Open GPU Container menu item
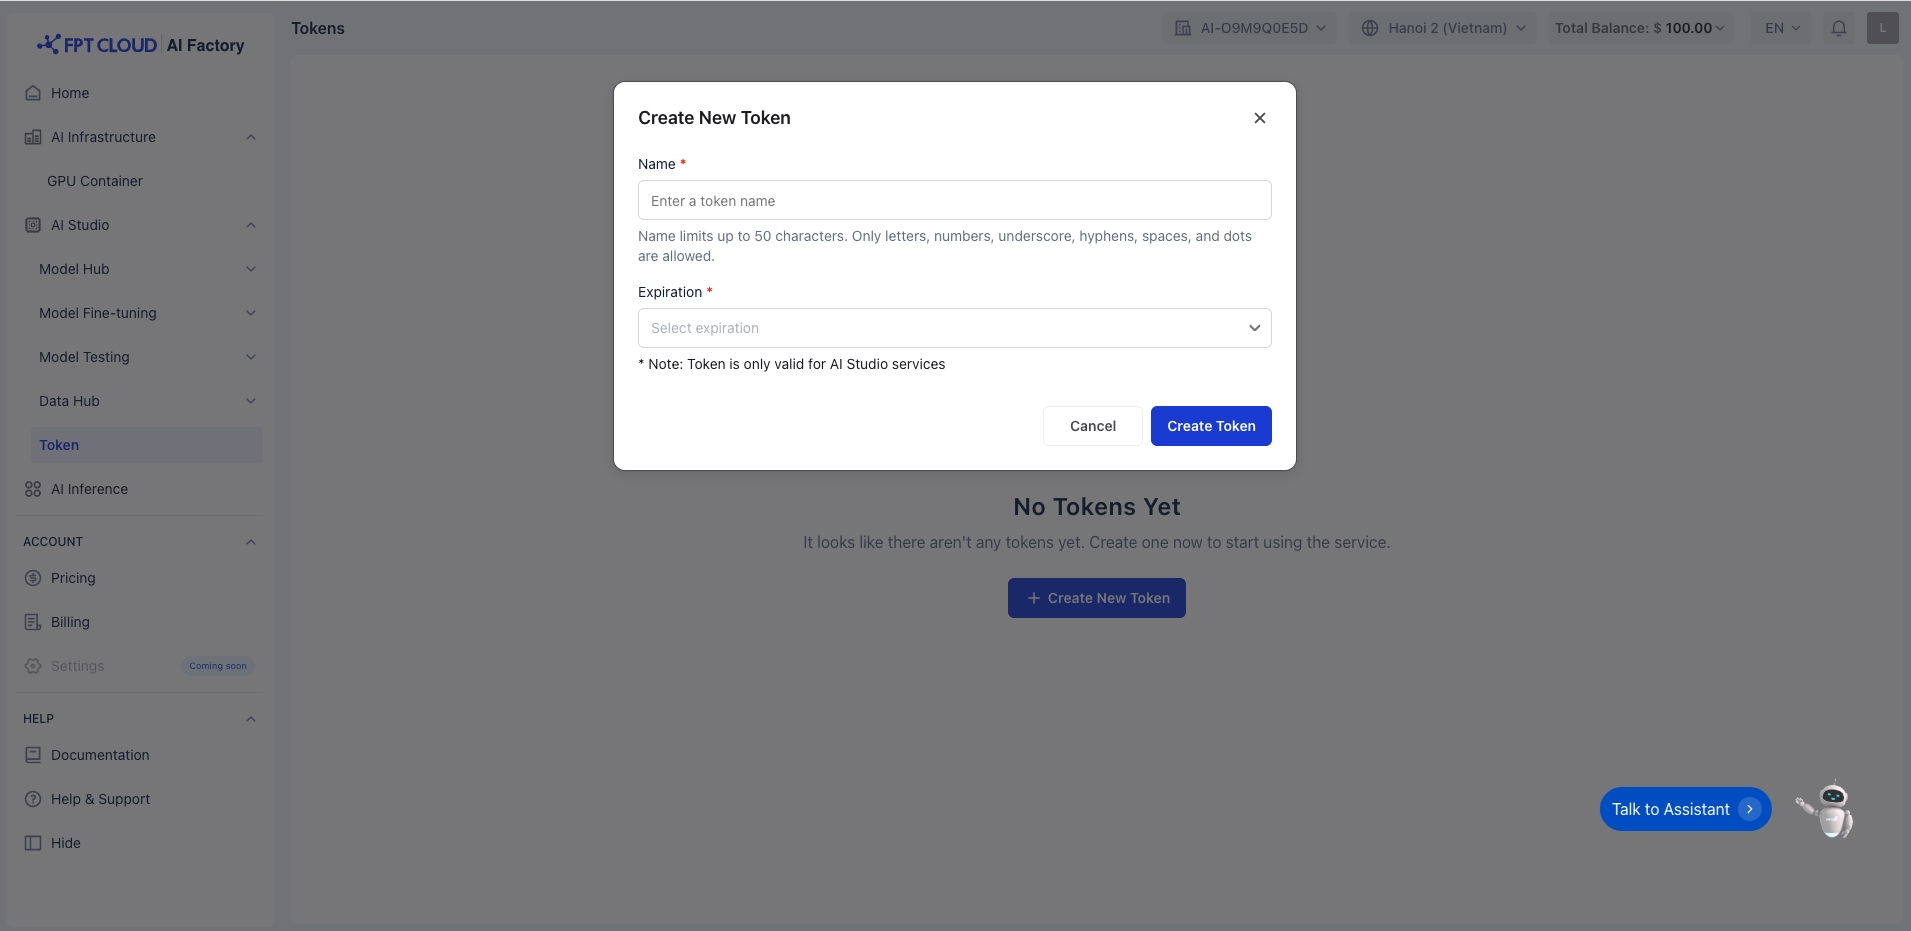1911x931 pixels. point(95,181)
